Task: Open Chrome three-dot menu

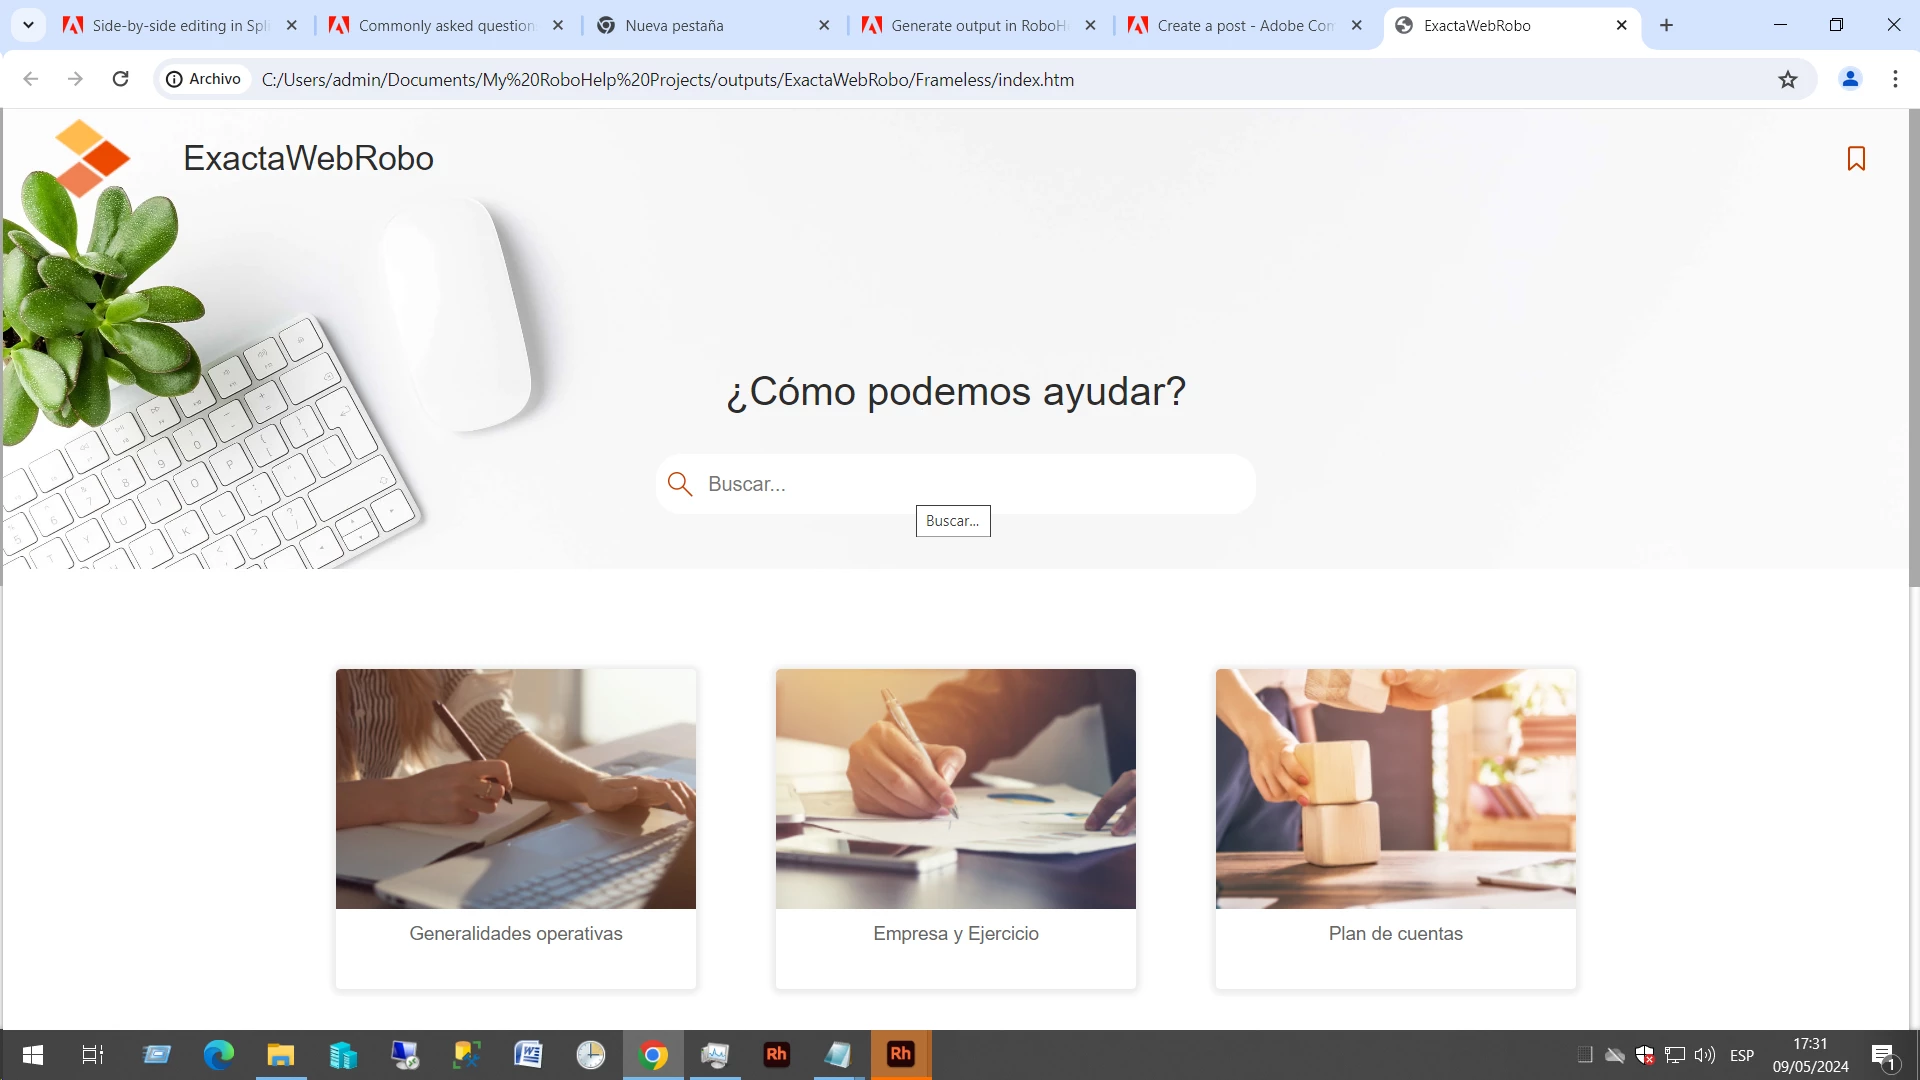Action: coord(1895,79)
